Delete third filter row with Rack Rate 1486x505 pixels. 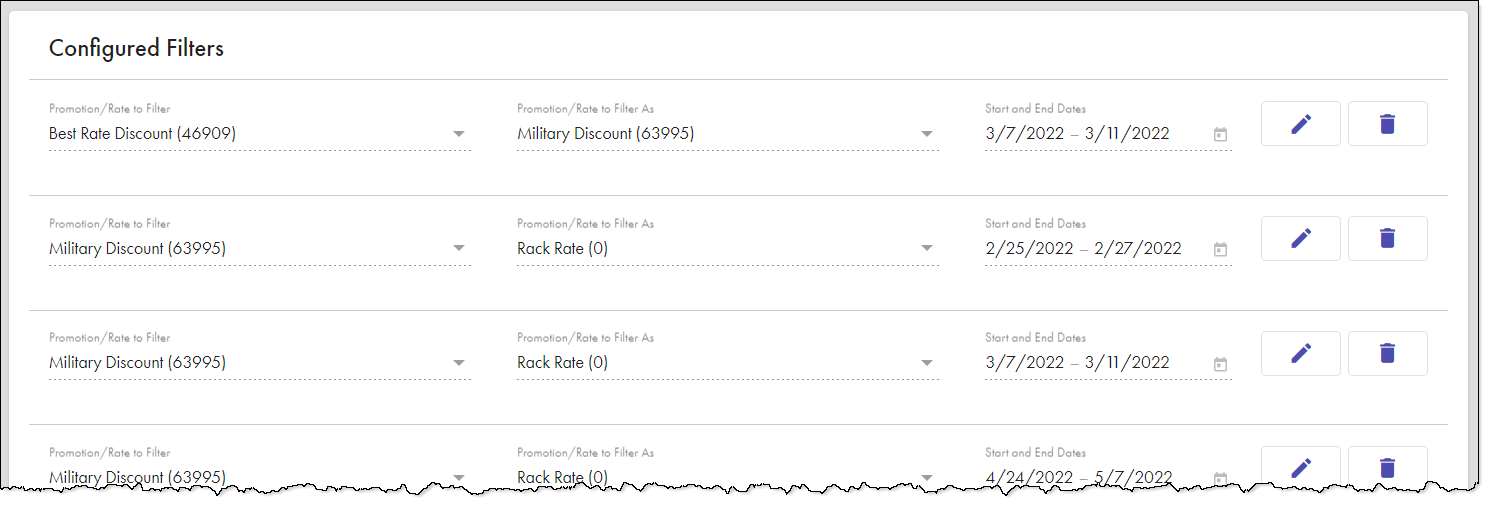point(1387,353)
